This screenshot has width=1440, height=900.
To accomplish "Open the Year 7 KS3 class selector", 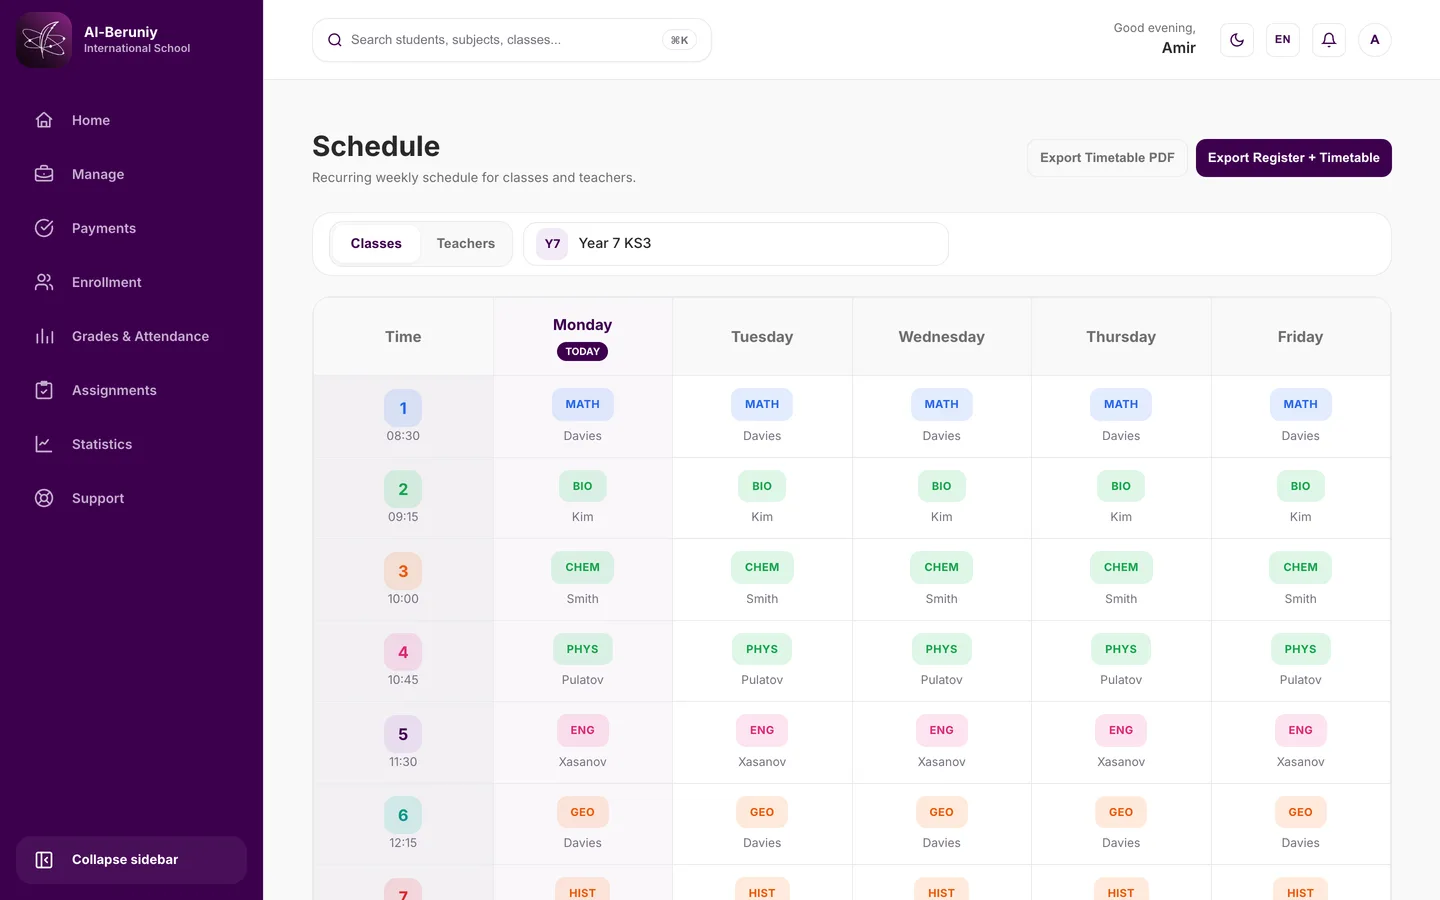I will [x=736, y=244].
